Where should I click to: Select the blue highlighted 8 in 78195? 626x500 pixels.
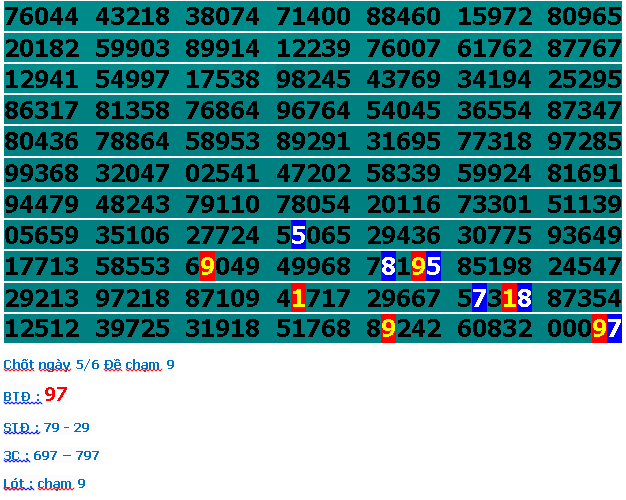pyautogui.click(x=388, y=267)
